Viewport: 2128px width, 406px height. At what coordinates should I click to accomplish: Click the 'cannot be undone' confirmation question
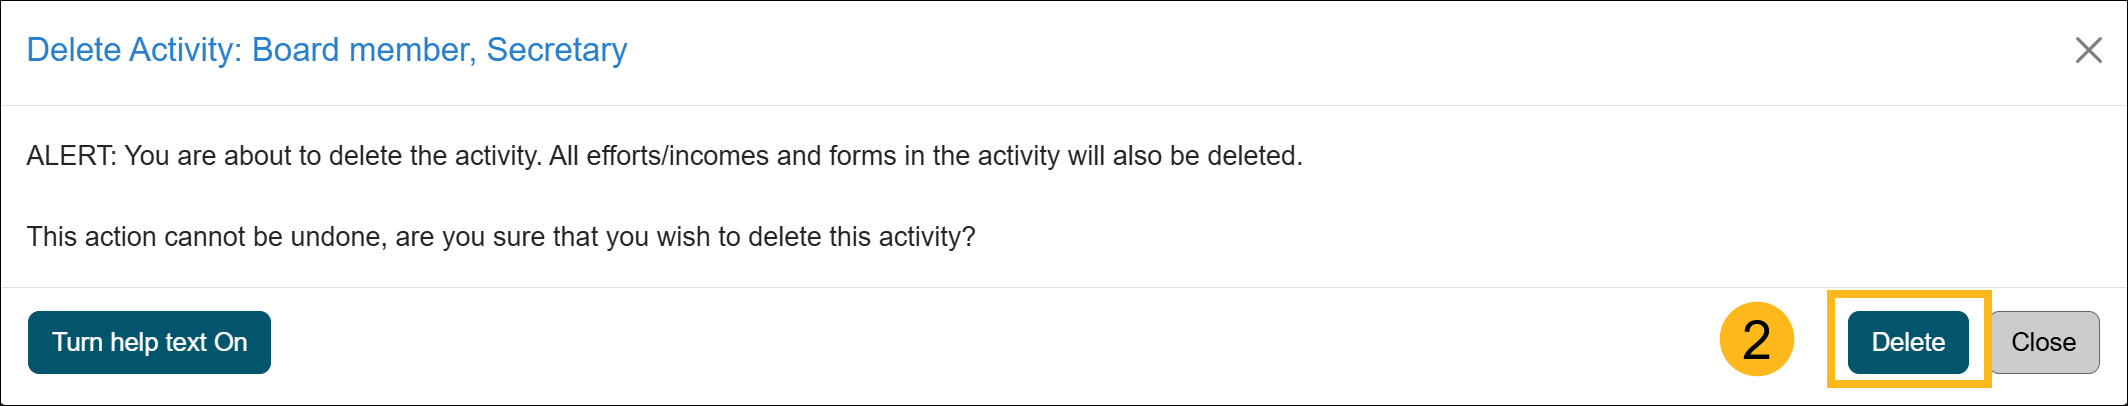click(x=500, y=237)
